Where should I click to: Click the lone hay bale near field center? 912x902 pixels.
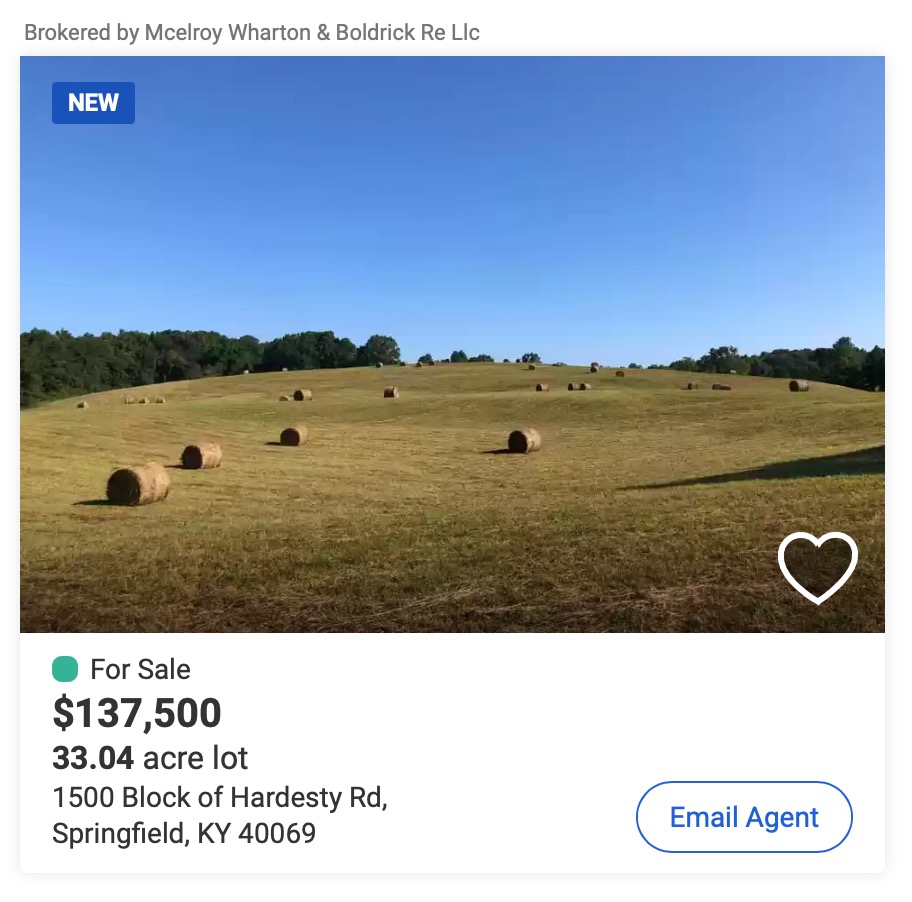(x=524, y=441)
